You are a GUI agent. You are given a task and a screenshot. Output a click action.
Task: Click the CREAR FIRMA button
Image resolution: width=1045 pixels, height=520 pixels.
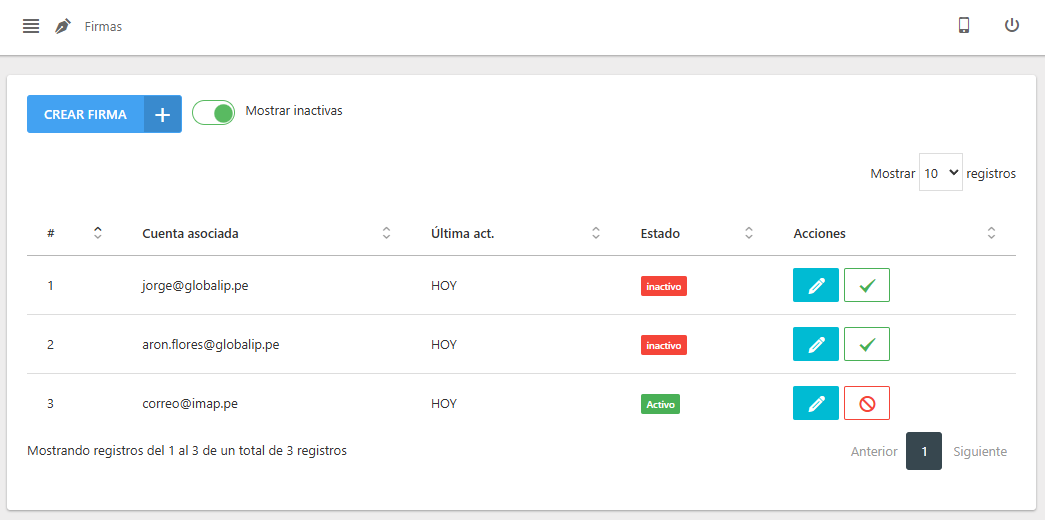(x=86, y=115)
